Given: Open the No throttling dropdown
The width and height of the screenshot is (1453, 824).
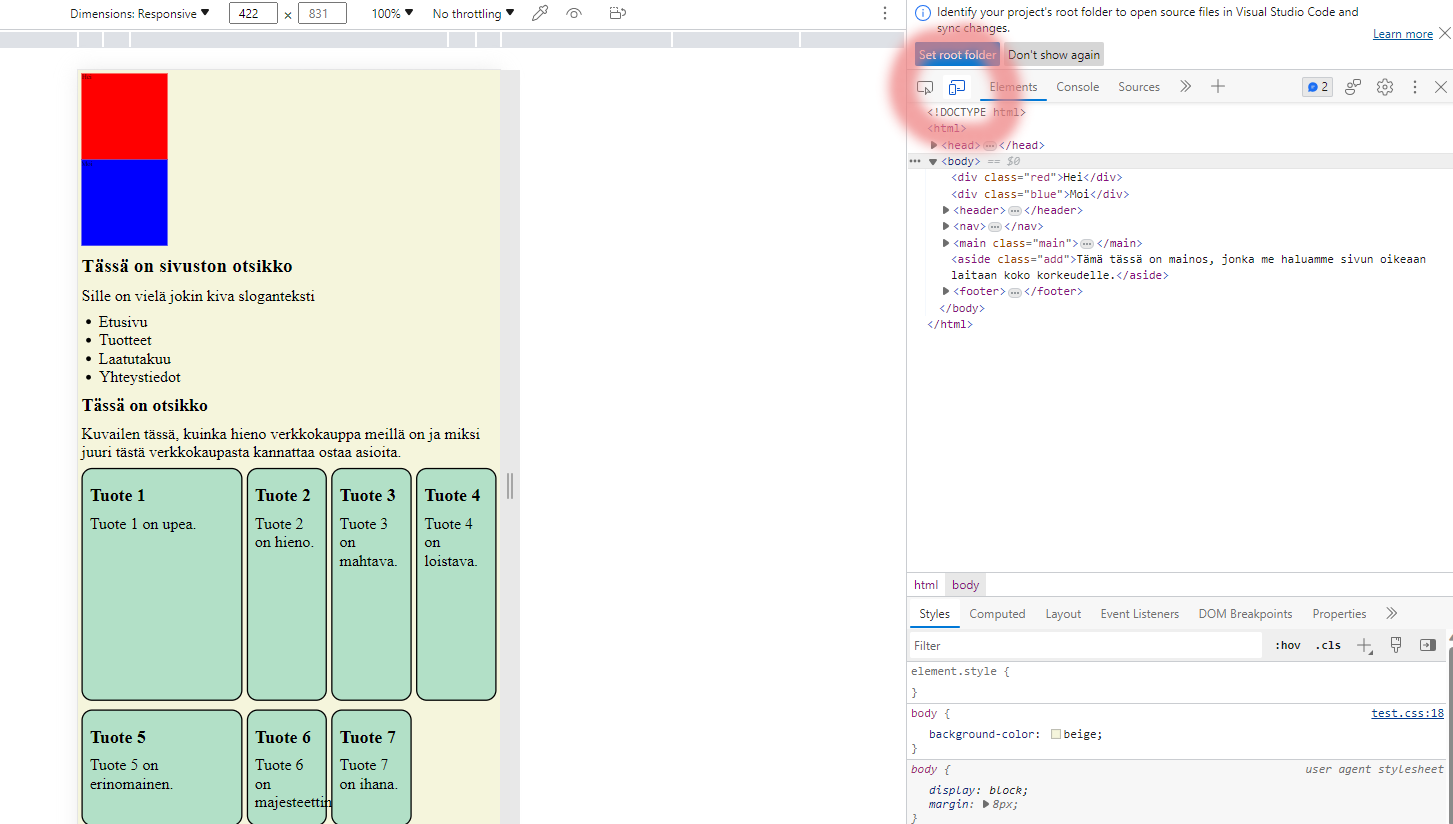Looking at the screenshot, I should pyautogui.click(x=473, y=14).
